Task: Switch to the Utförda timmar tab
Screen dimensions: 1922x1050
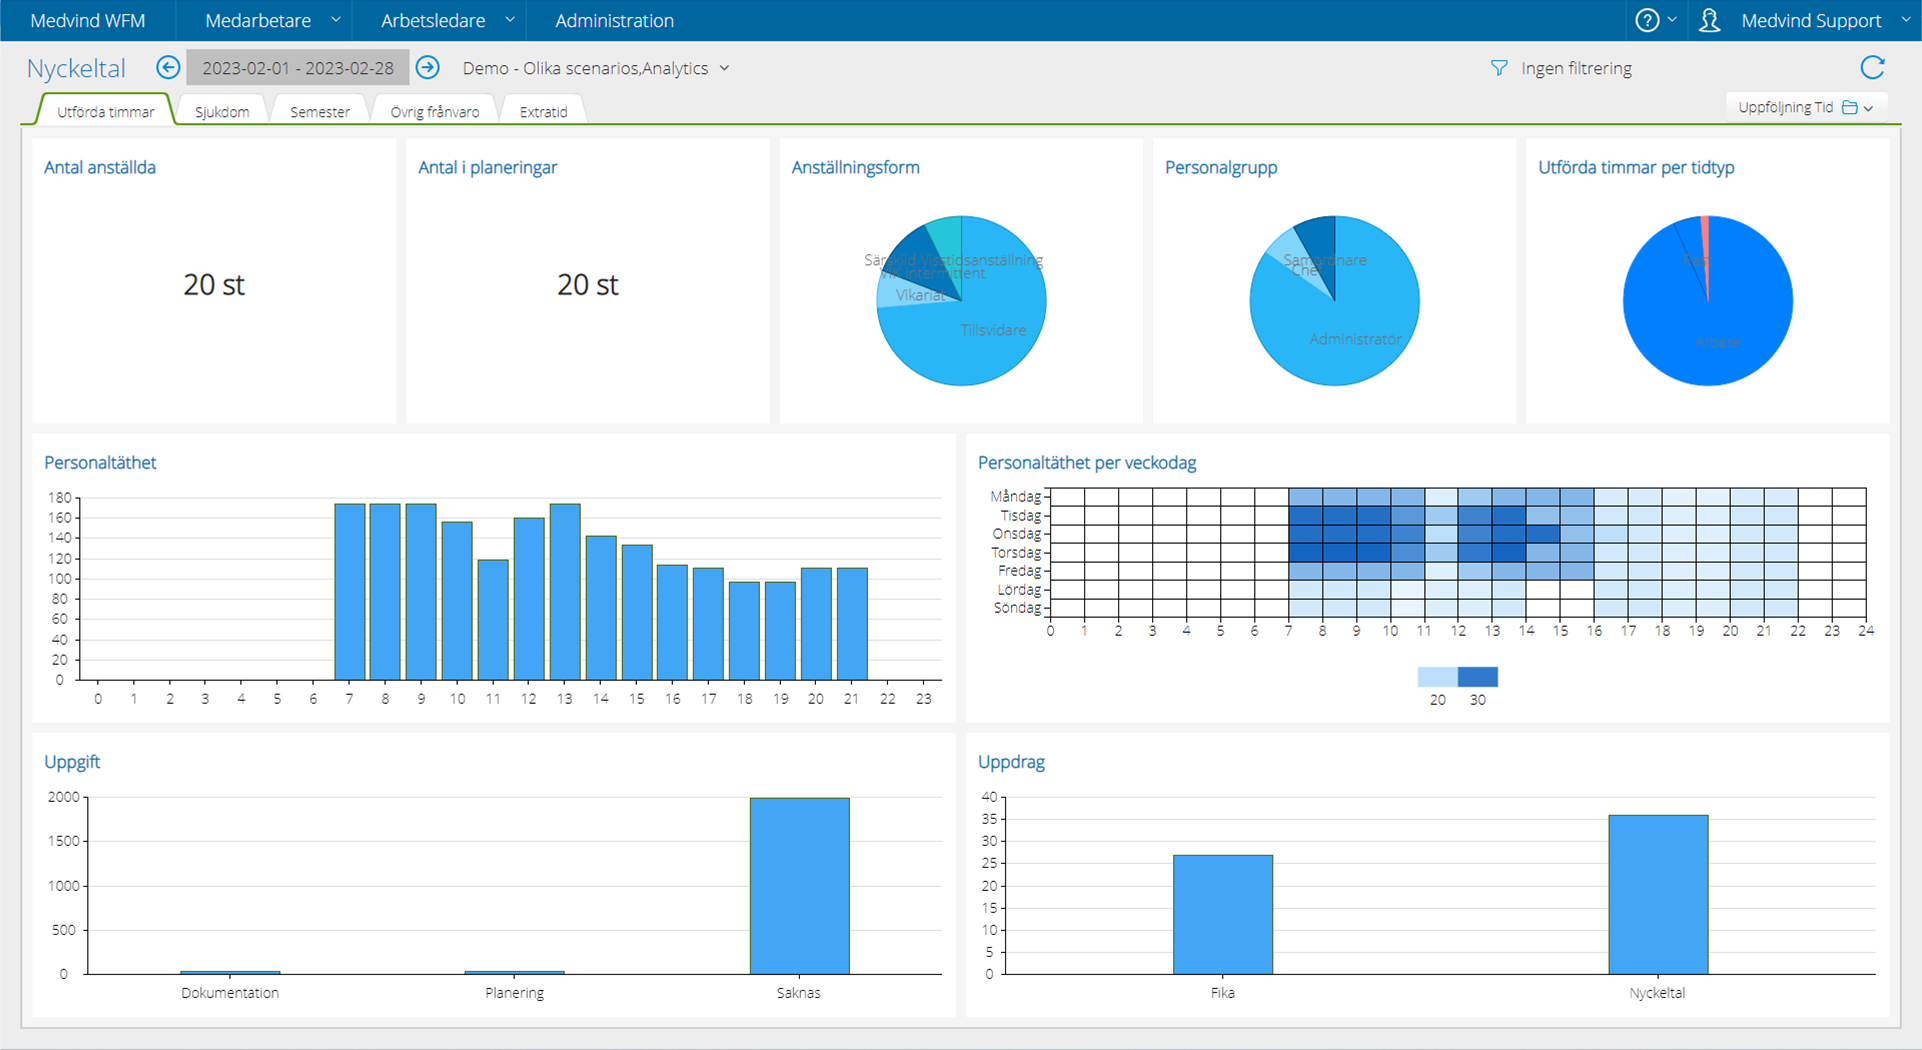Action: pos(105,111)
